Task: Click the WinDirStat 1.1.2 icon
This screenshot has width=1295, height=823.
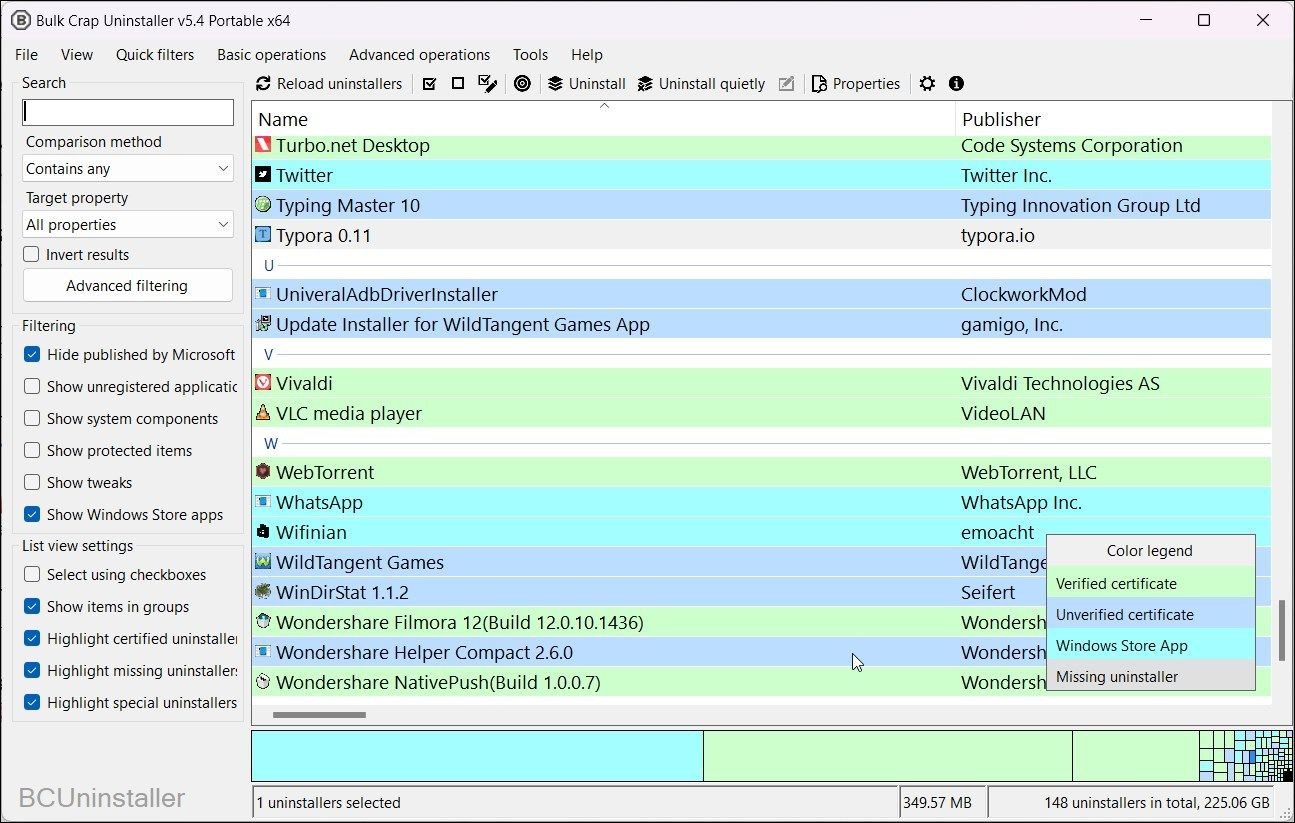Action: coord(263,592)
